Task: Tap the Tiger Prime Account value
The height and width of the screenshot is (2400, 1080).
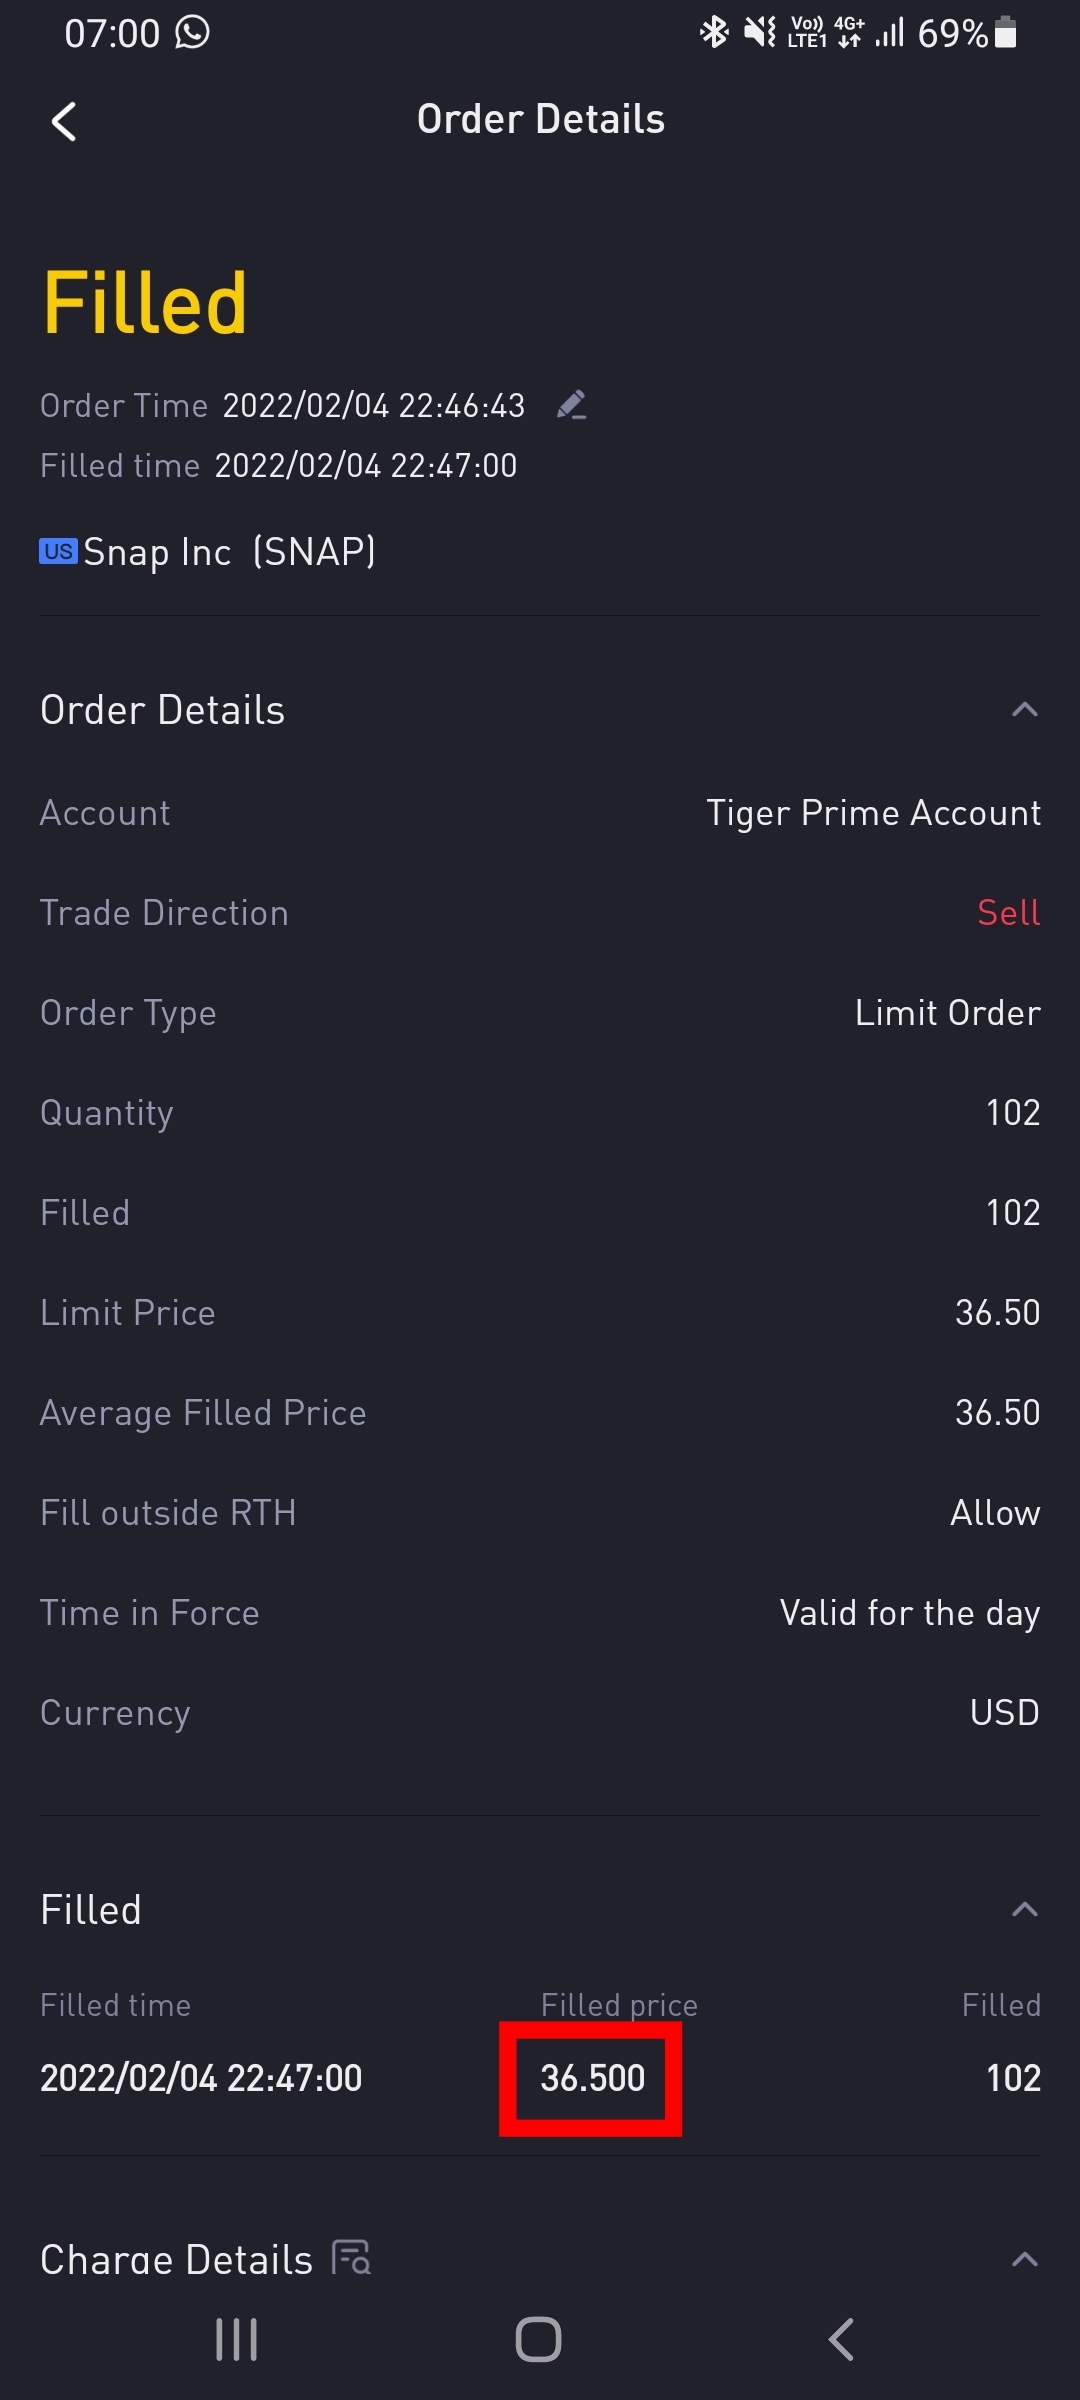Action: [x=873, y=813]
